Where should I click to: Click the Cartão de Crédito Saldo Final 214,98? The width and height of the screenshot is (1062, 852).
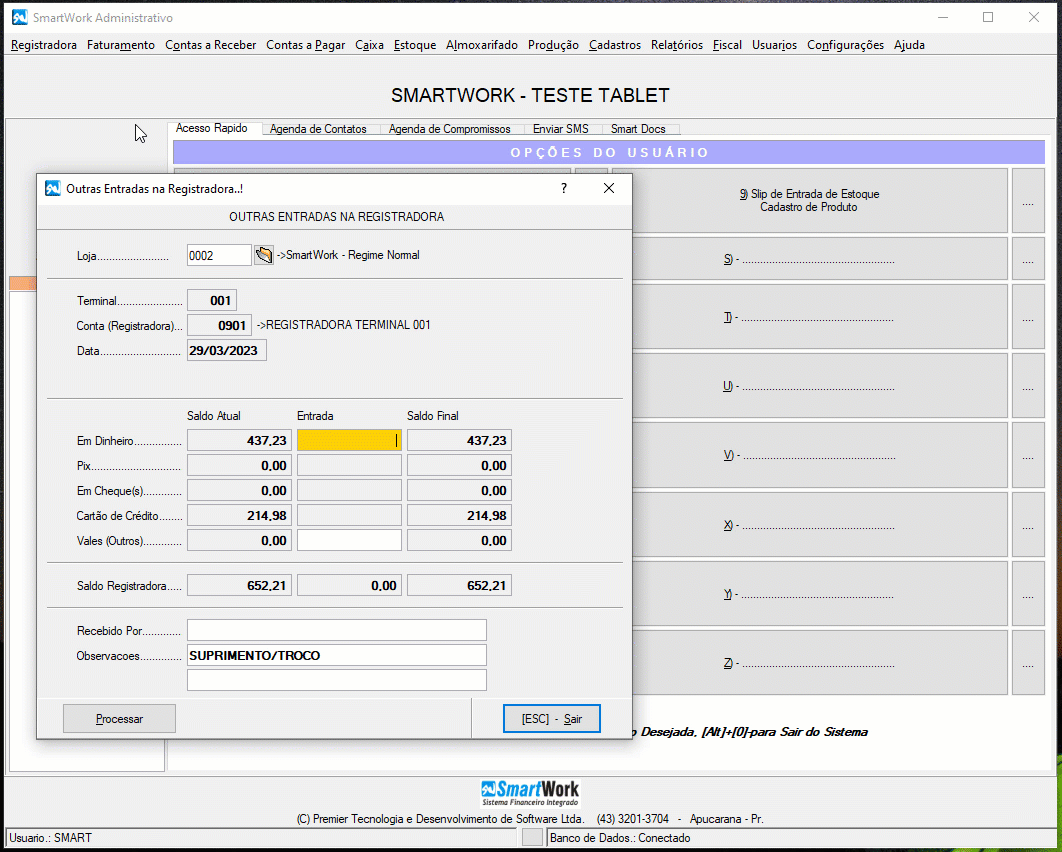click(x=459, y=515)
